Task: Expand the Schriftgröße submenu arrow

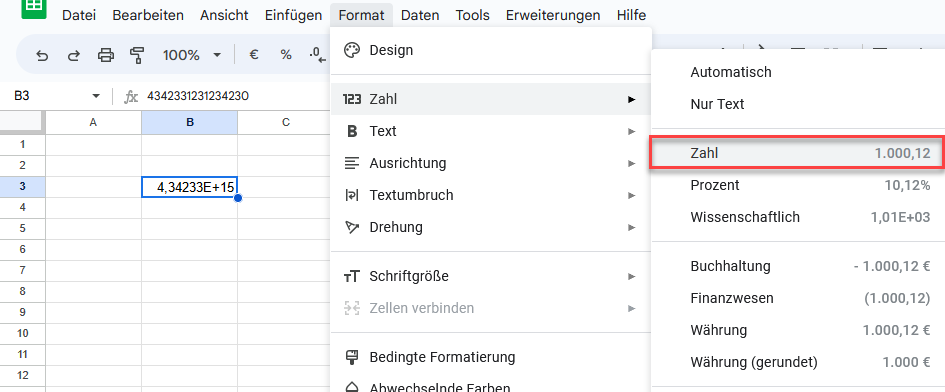Action: [x=631, y=277]
